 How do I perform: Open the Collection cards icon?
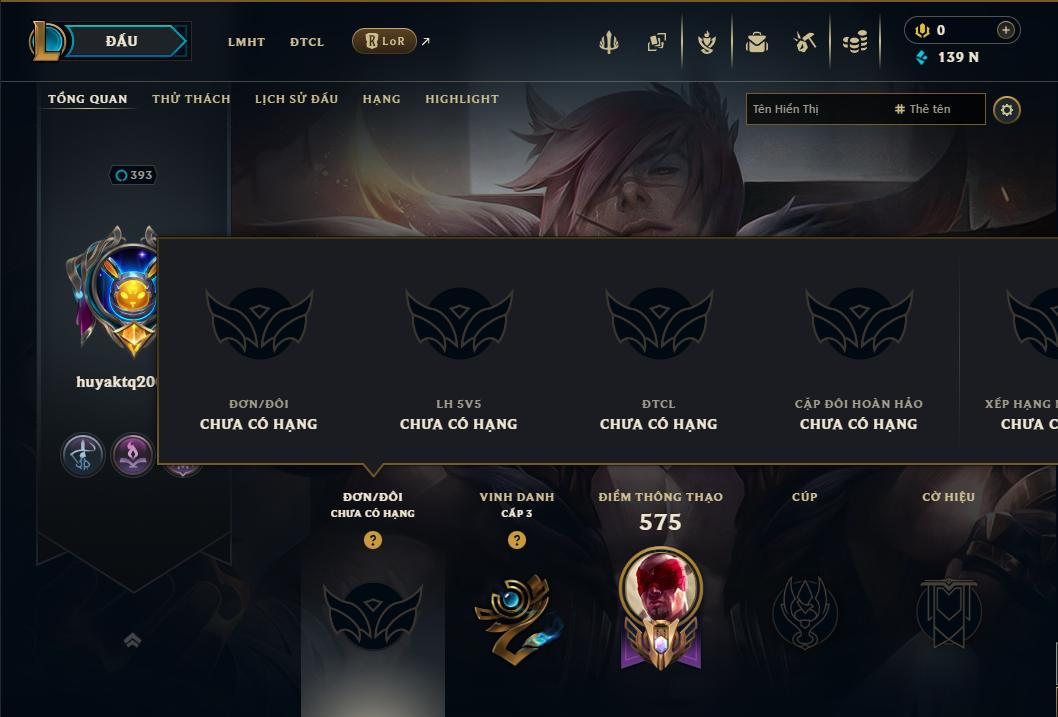(x=657, y=42)
